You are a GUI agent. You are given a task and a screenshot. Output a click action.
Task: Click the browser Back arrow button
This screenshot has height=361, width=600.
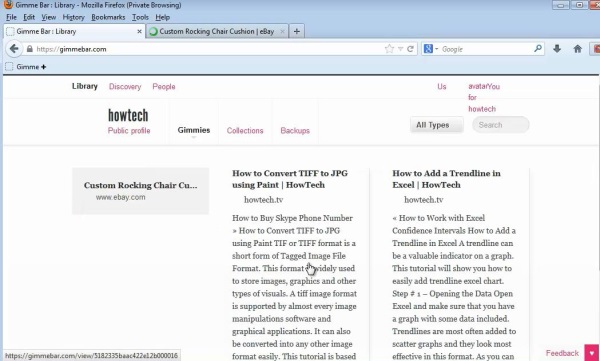14,49
